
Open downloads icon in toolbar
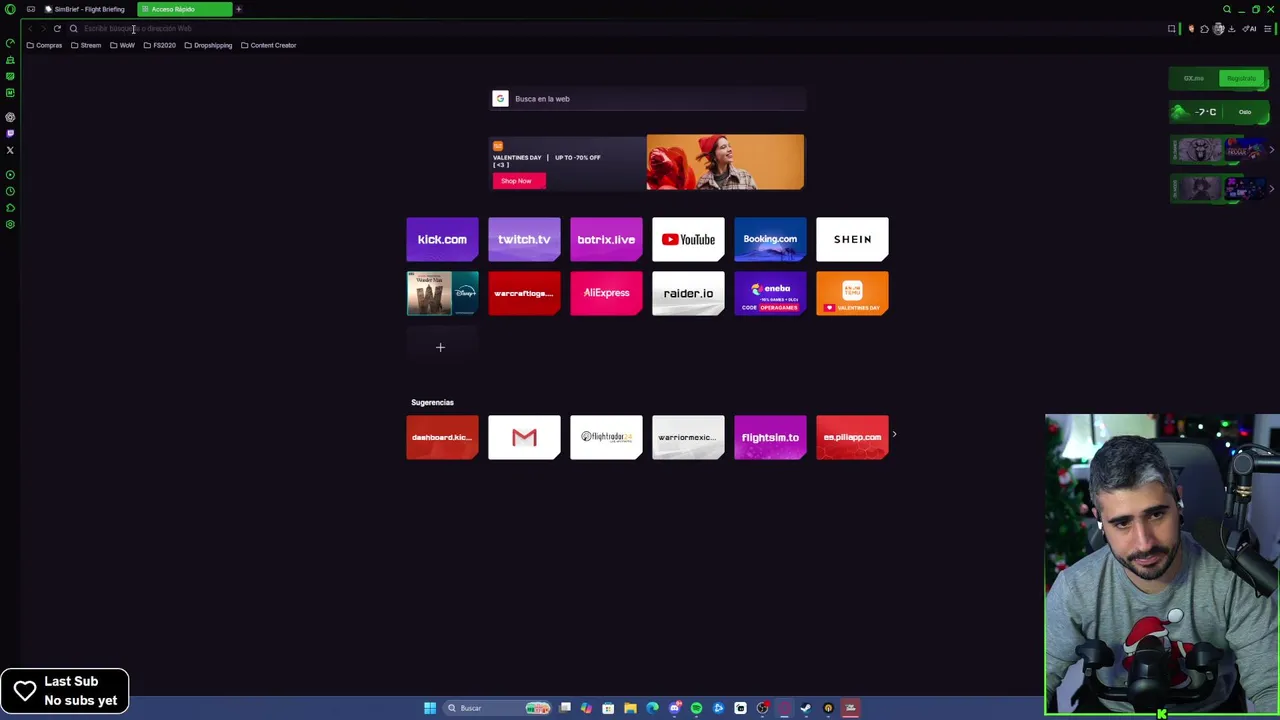(1232, 29)
